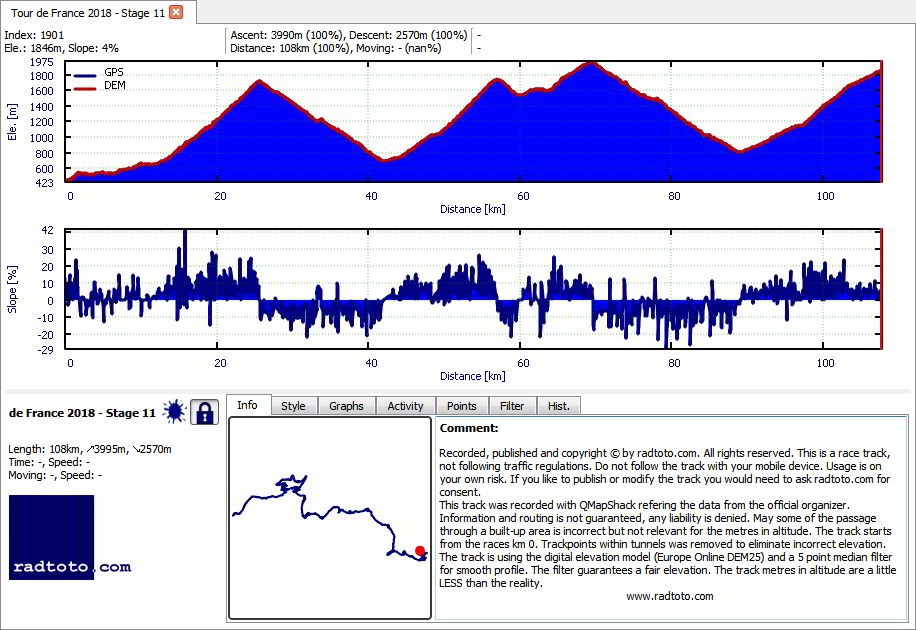Click the red position marker on the map
Screen dimensions: 916x630
click(420, 551)
